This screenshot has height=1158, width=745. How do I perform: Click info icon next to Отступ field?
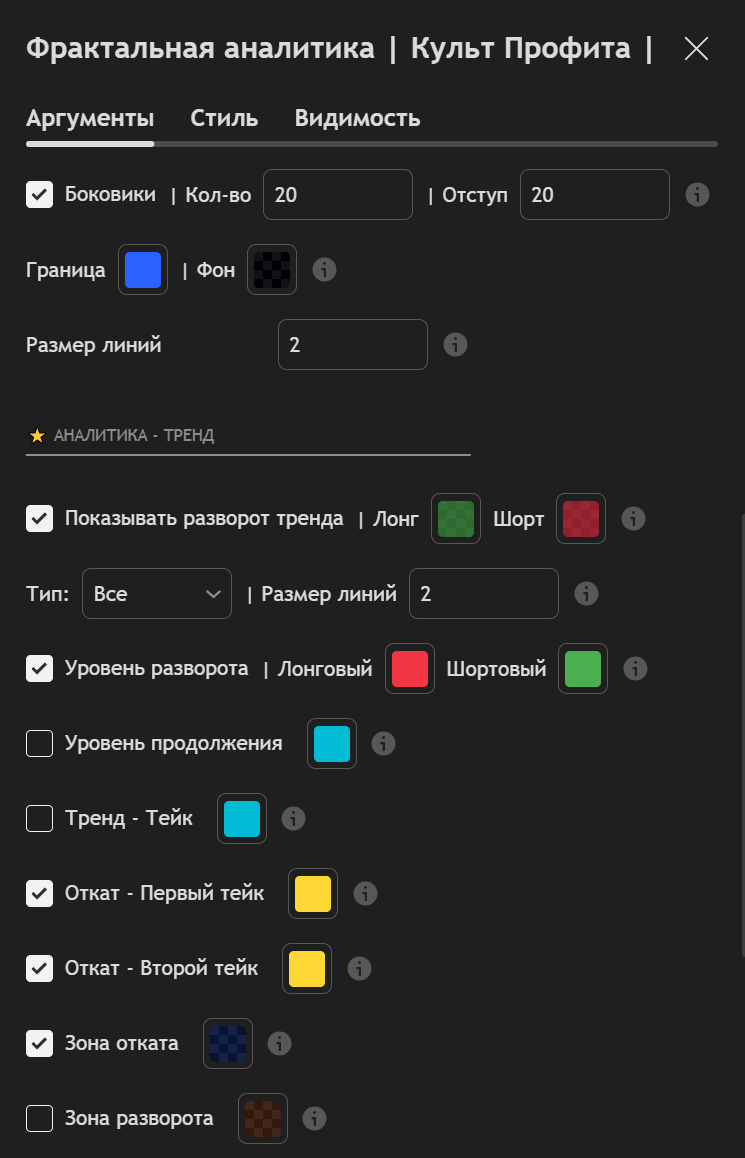point(697,194)
